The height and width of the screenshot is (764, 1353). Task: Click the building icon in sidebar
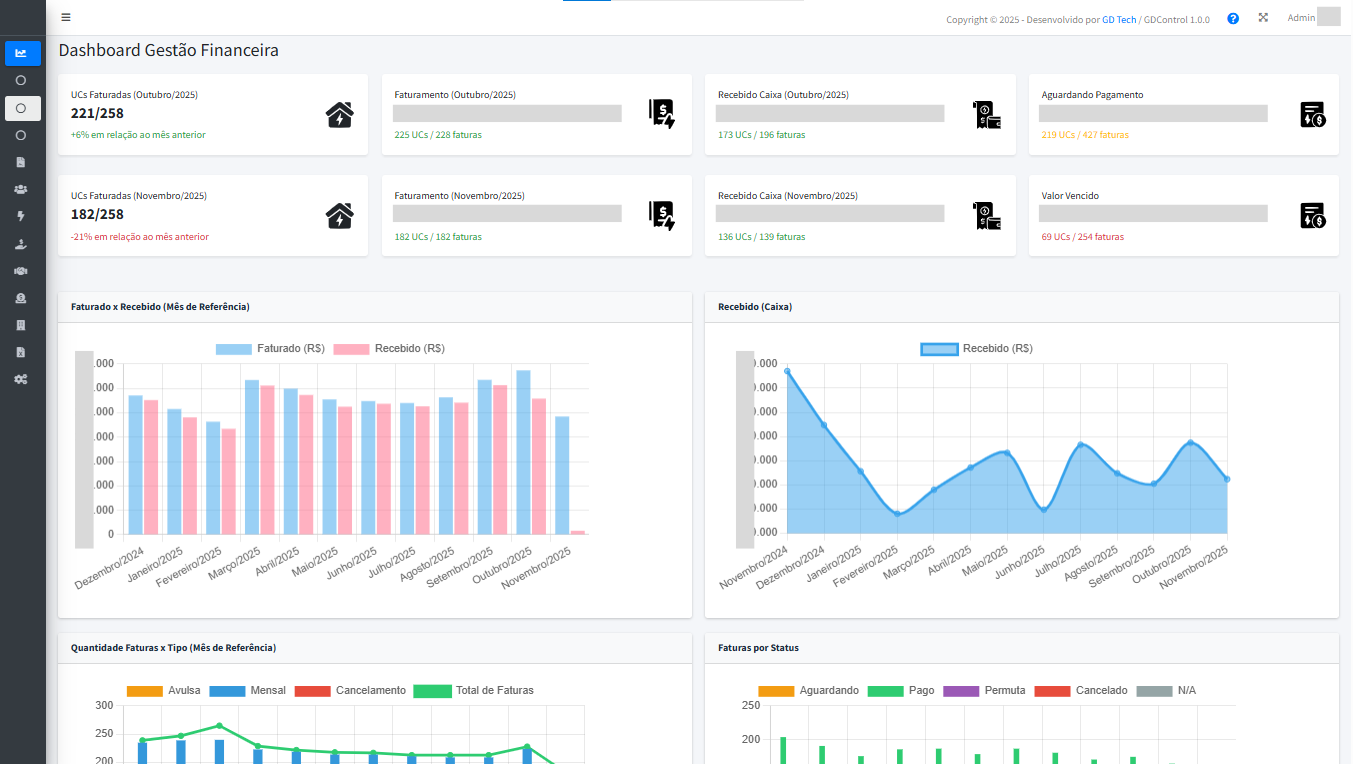(22, 325)
